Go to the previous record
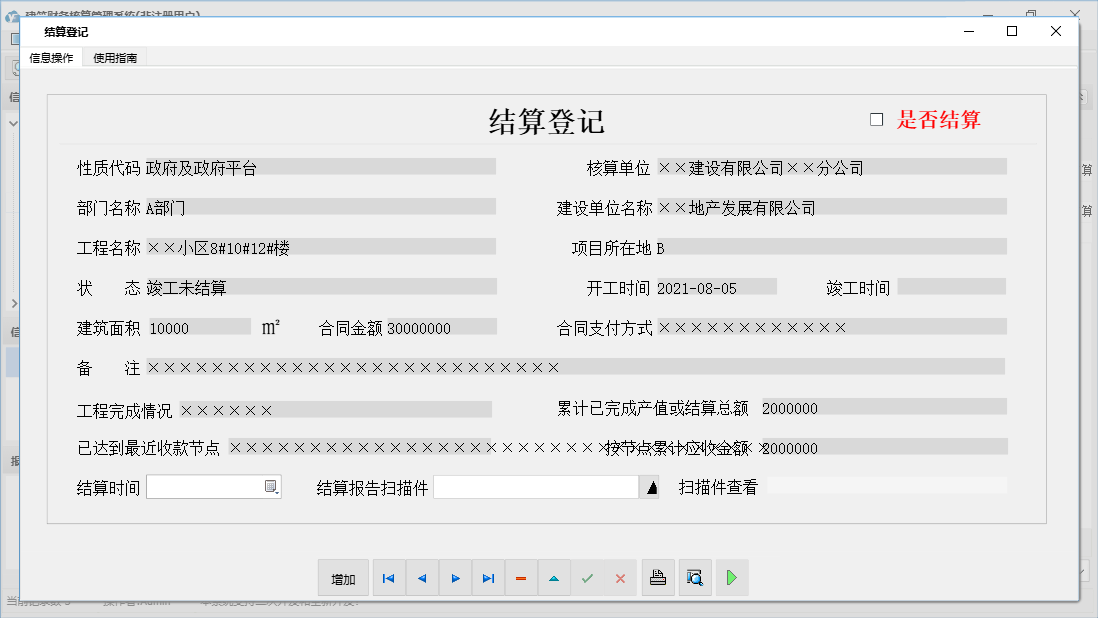This screenshot has height=618, width=1098. tap(421, 578)
